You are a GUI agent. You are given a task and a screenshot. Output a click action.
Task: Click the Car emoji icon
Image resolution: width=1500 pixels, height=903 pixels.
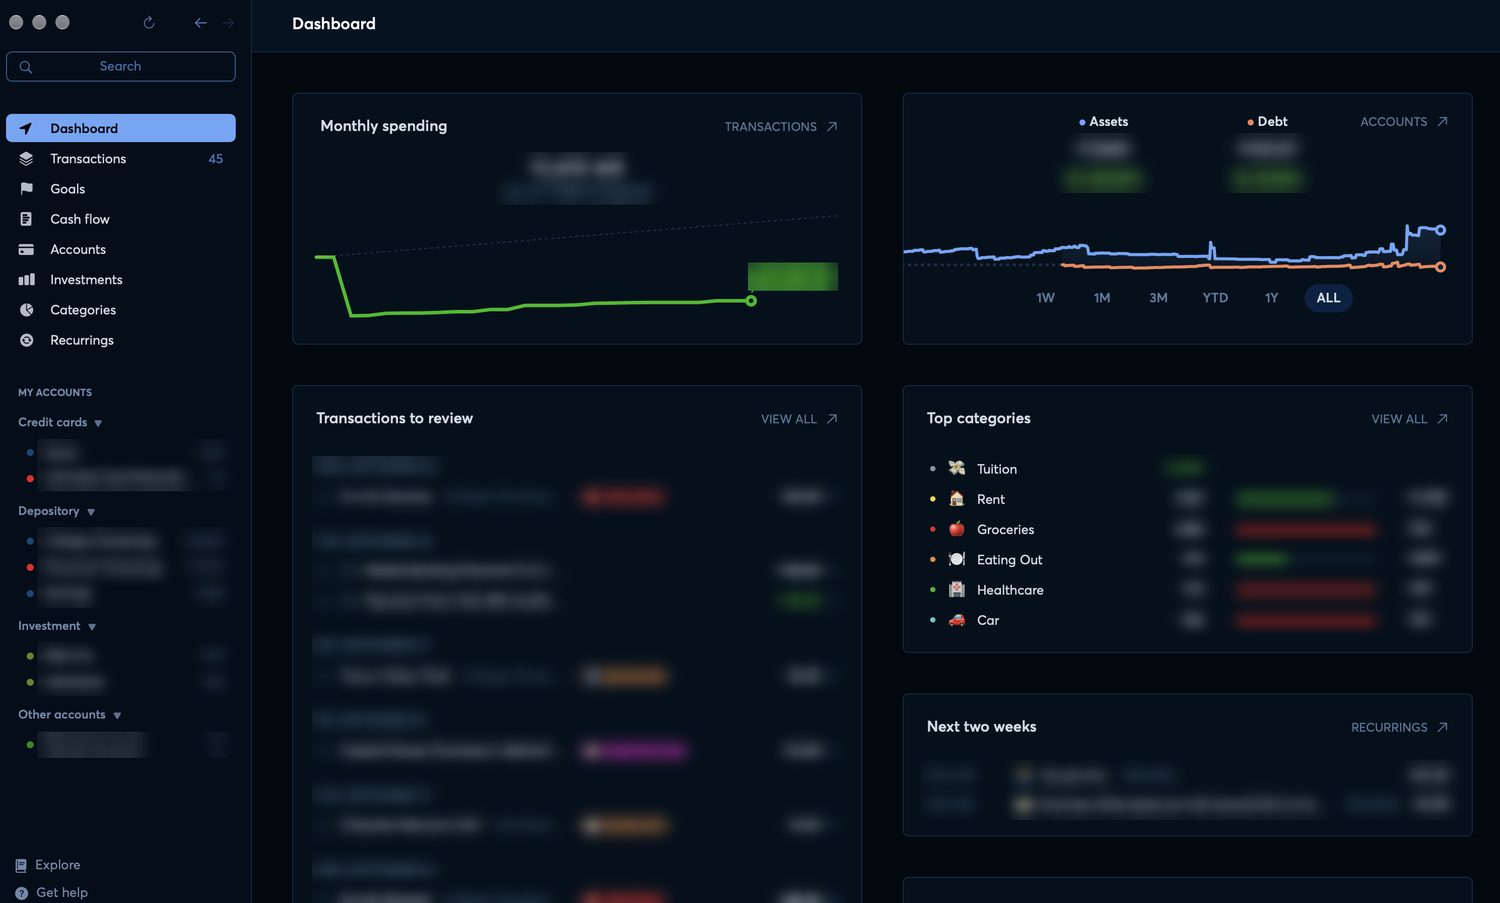click(x=957, y=620)
